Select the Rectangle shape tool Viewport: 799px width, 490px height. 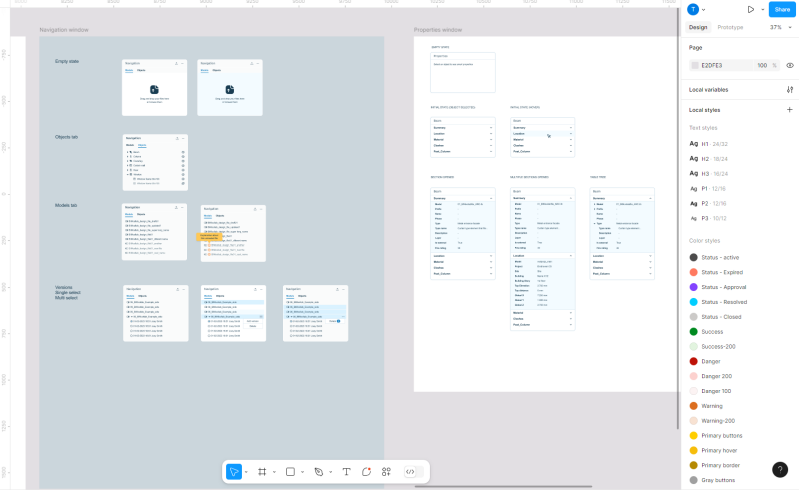click(290, 472)
